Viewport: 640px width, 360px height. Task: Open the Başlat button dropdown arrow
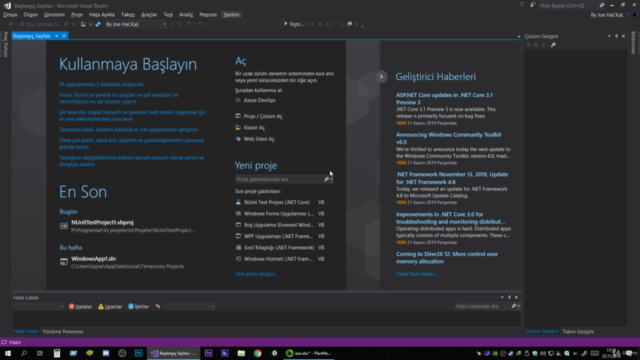307,24
